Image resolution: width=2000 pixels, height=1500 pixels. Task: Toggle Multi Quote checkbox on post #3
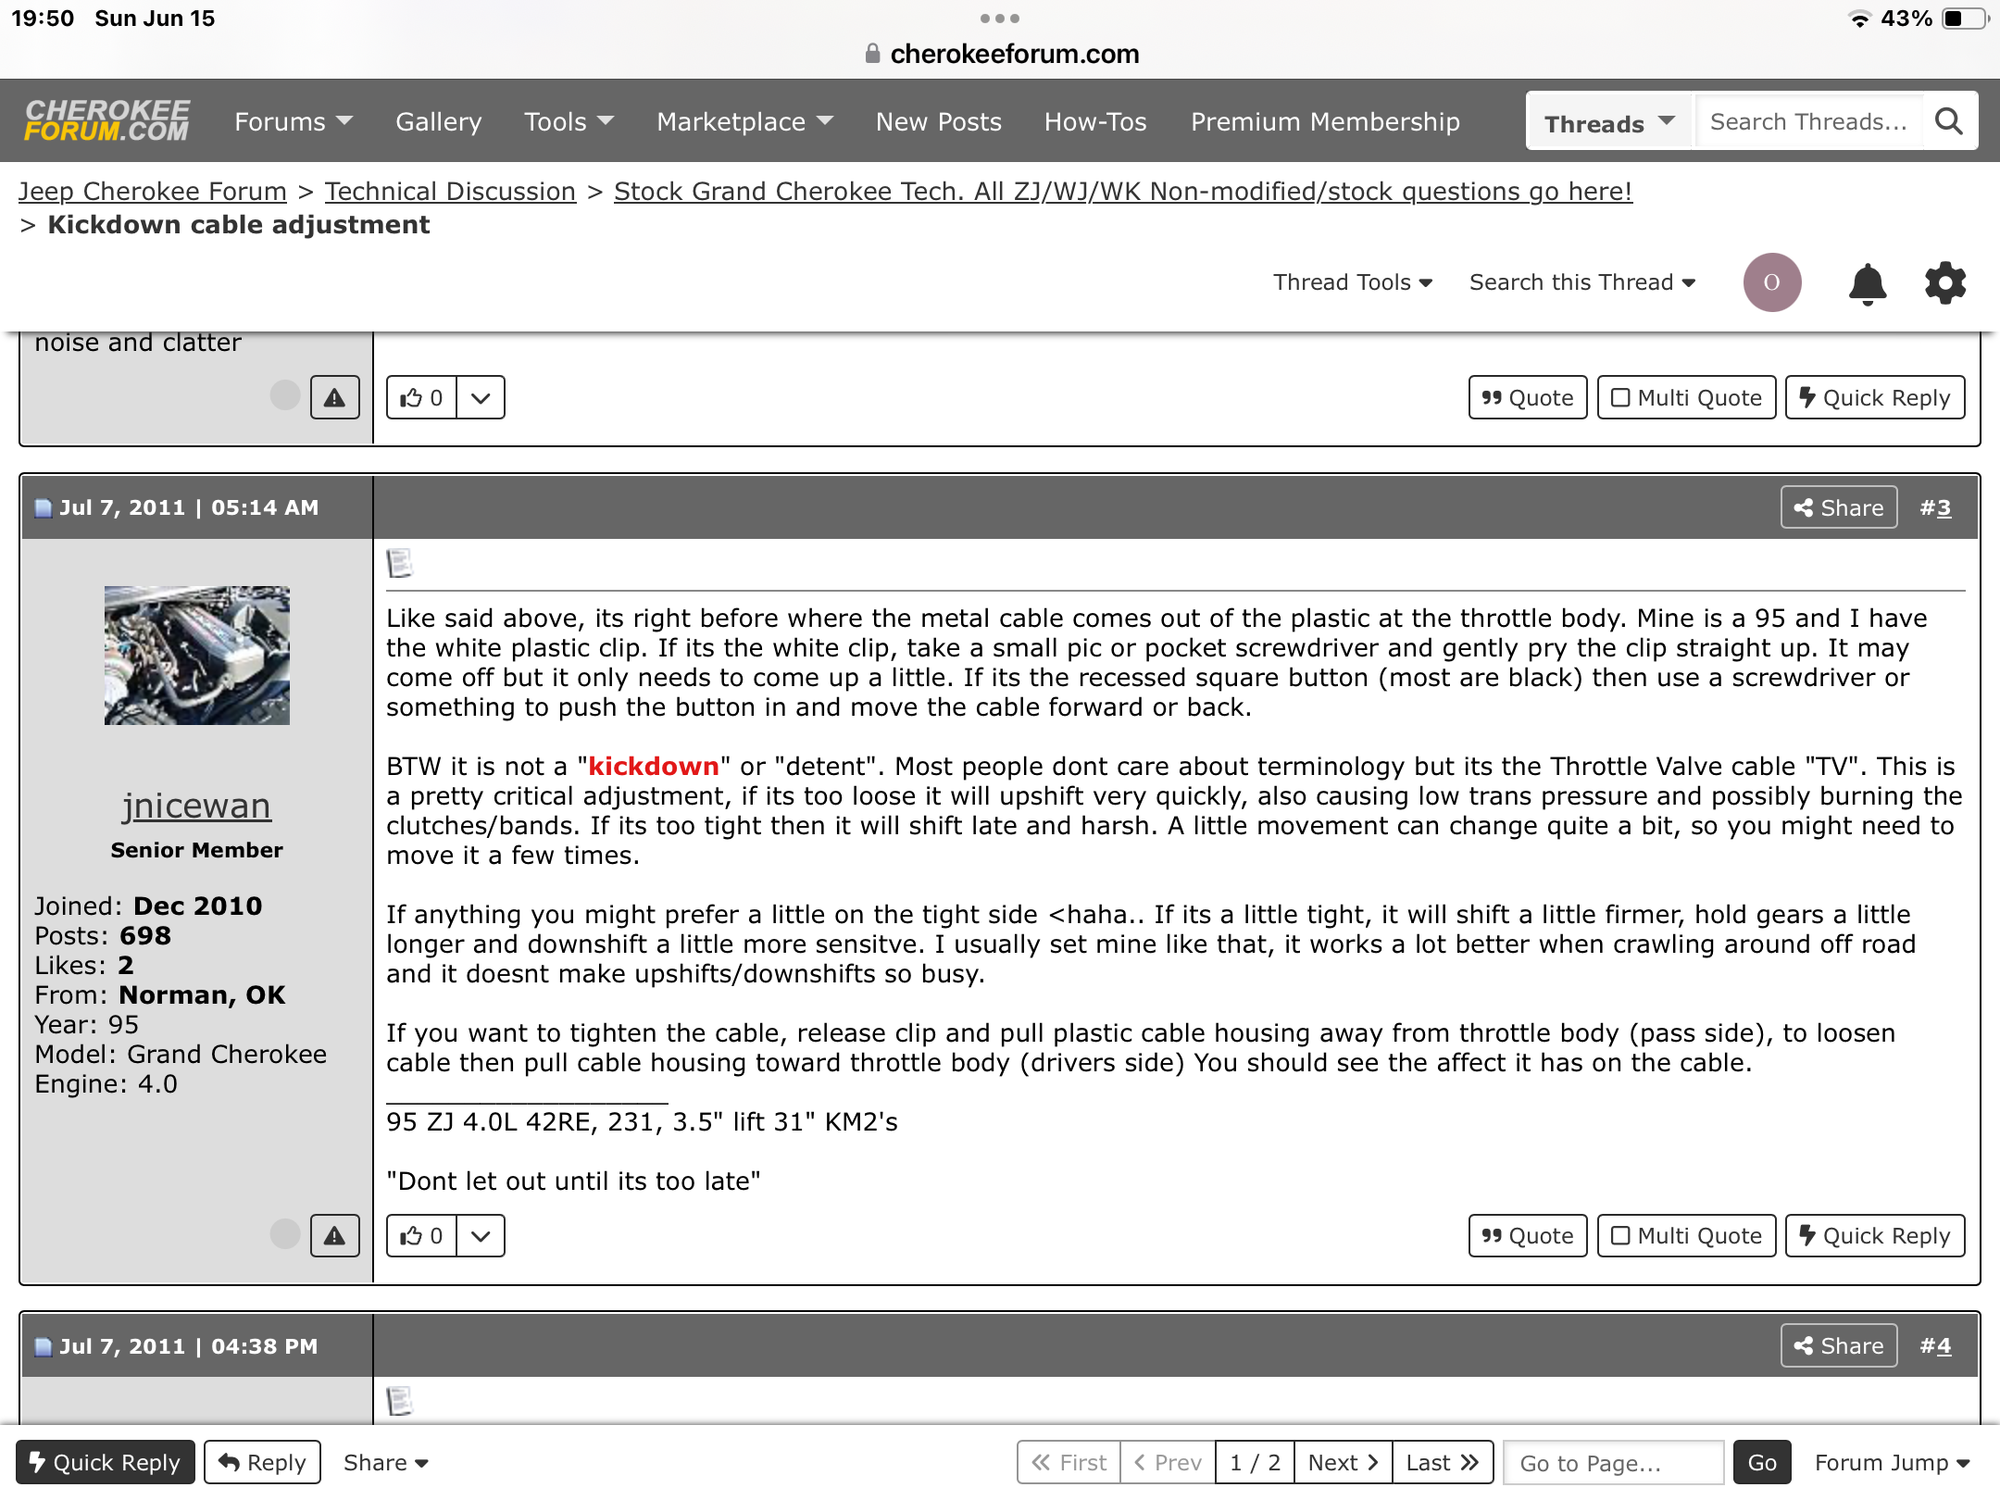(1686, 1236)
